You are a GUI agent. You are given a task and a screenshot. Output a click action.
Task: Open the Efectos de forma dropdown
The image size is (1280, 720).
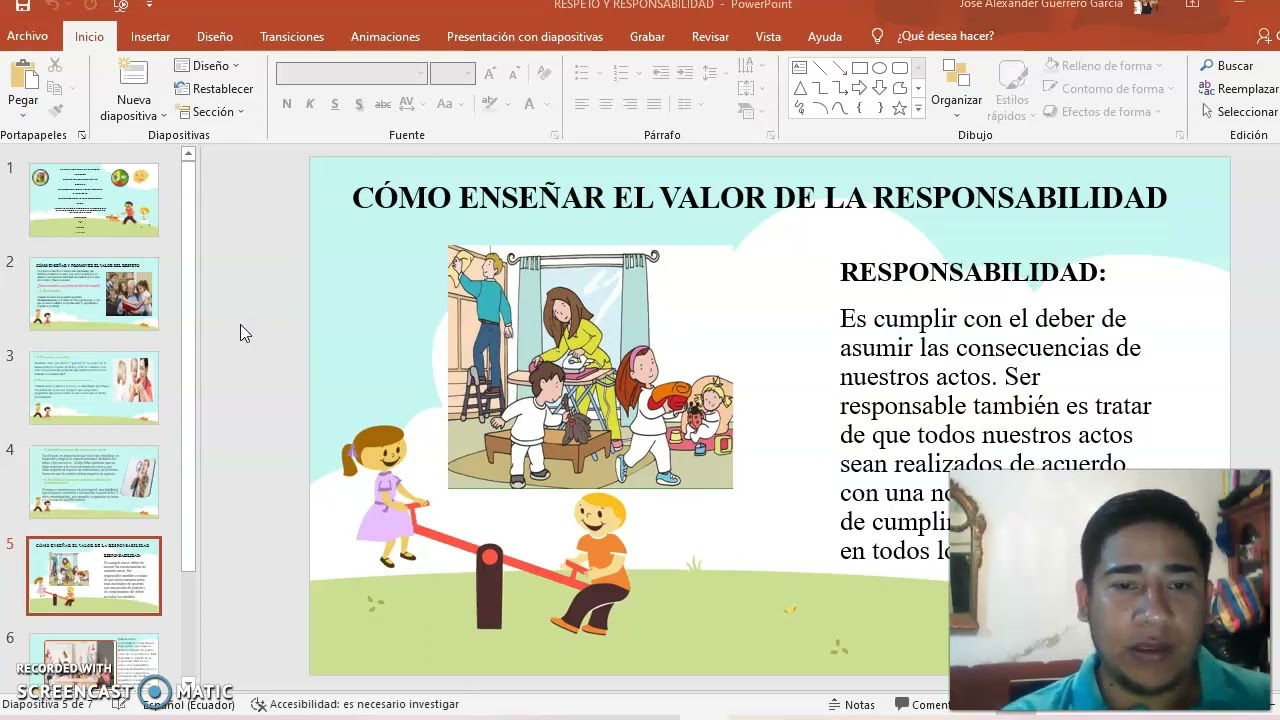(1102, 111)
